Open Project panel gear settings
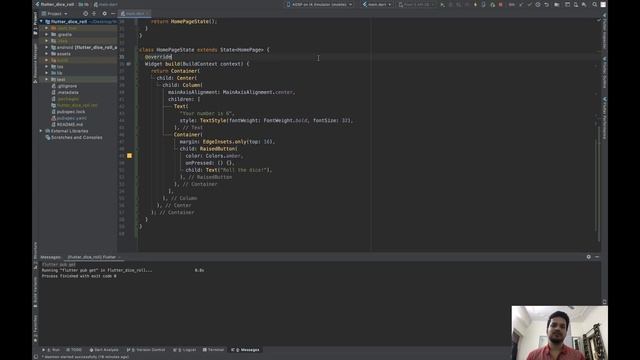This screenshot has width=640, height=360. click(104, 13)
